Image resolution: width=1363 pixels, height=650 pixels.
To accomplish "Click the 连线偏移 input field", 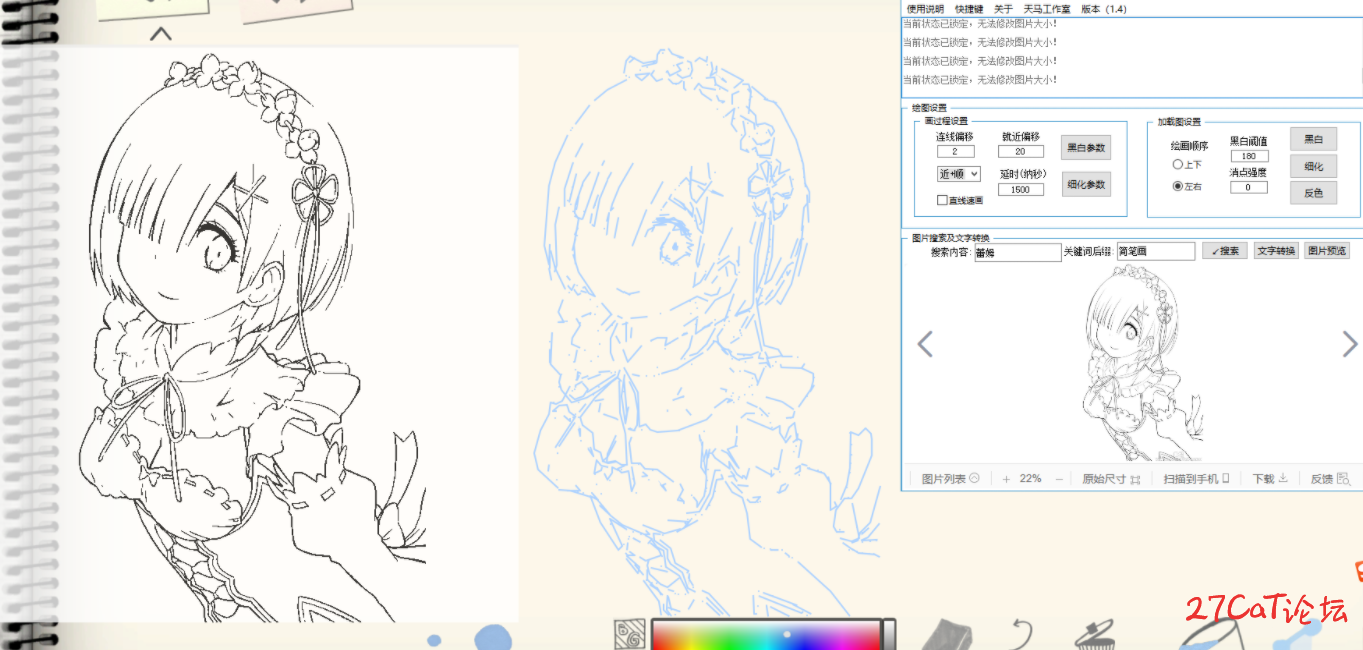I will (956, 152).
